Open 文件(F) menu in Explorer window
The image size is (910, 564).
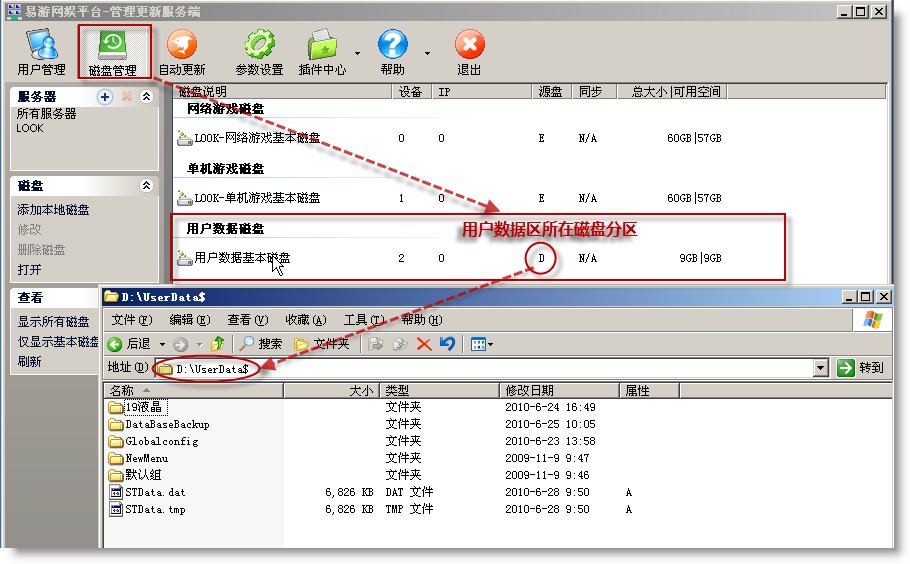tap(132, 320)
